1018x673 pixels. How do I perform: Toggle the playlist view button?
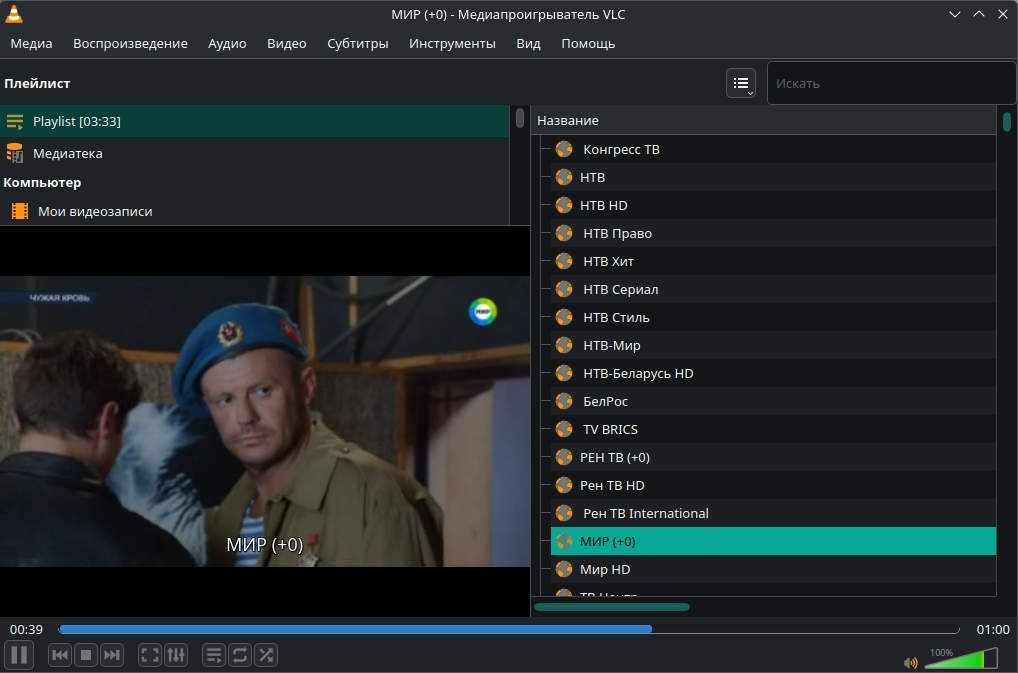pos(214,655)
